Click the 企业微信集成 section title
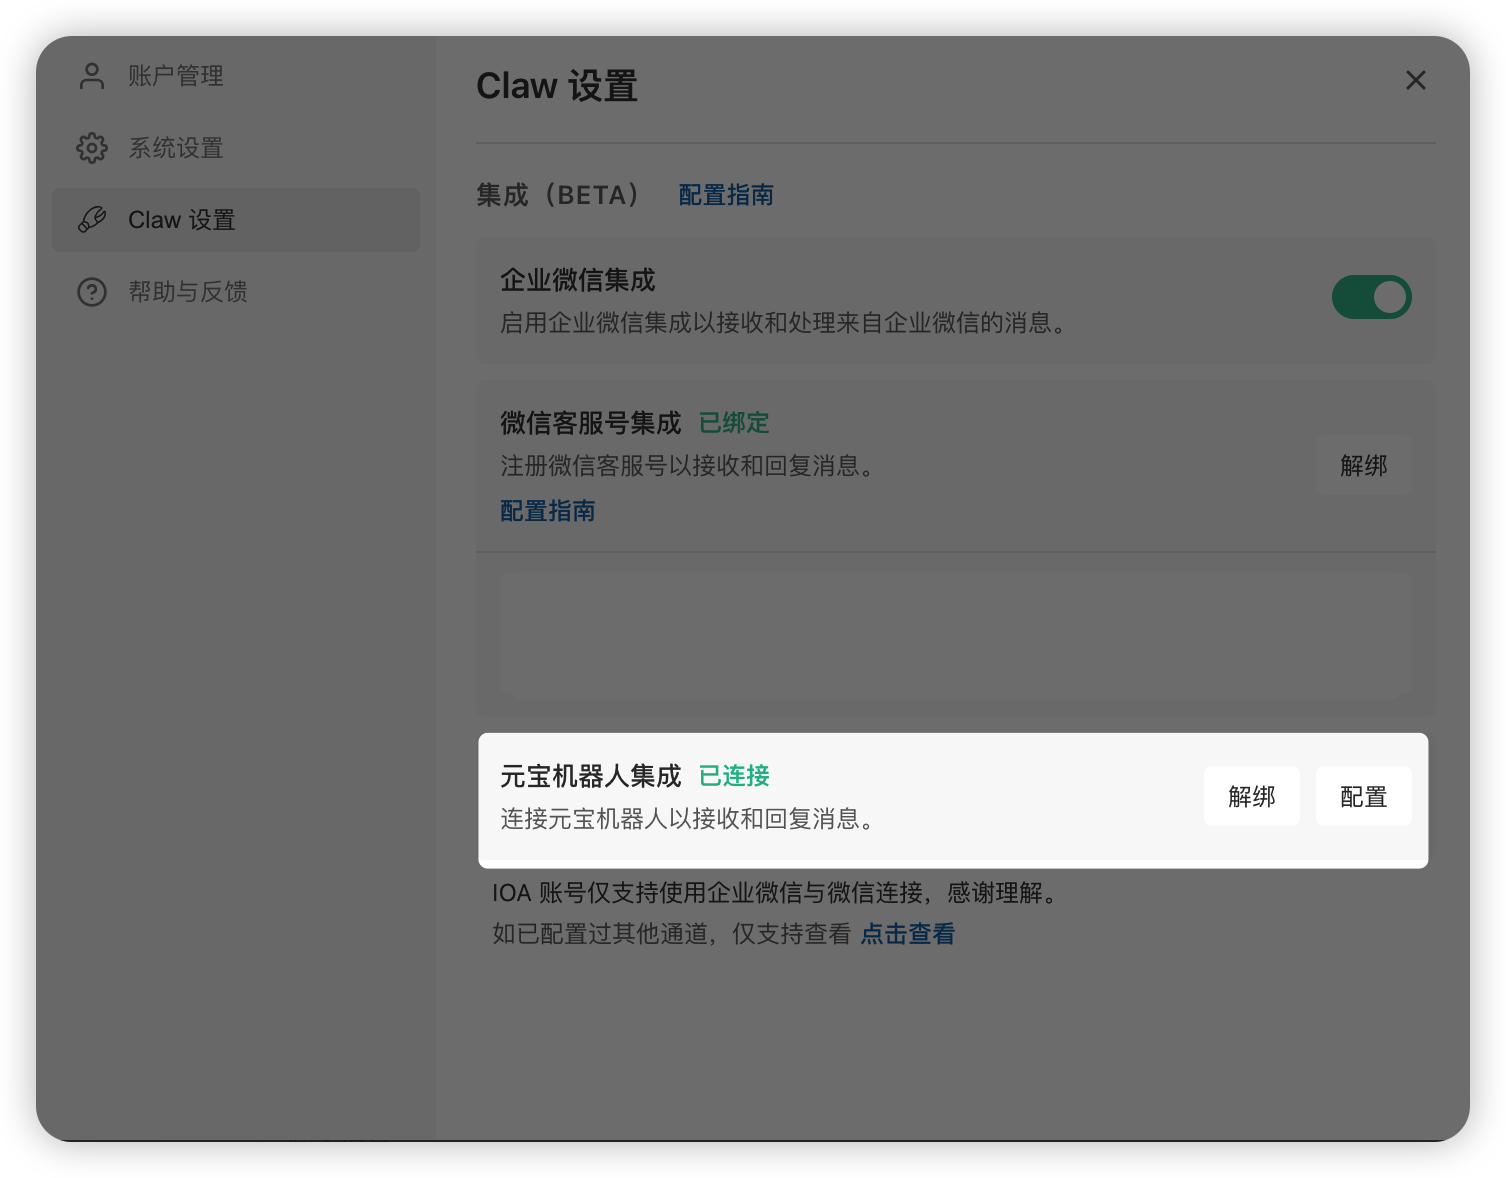Screen dimensions: 1506x1178 pos(577,280)
